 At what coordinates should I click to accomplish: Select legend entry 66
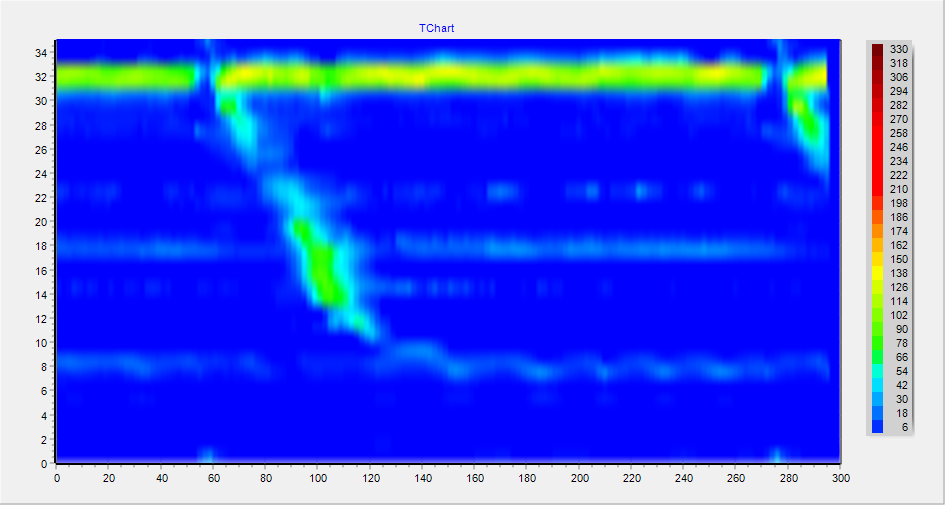pyautogui.click(x=902, y=357)
